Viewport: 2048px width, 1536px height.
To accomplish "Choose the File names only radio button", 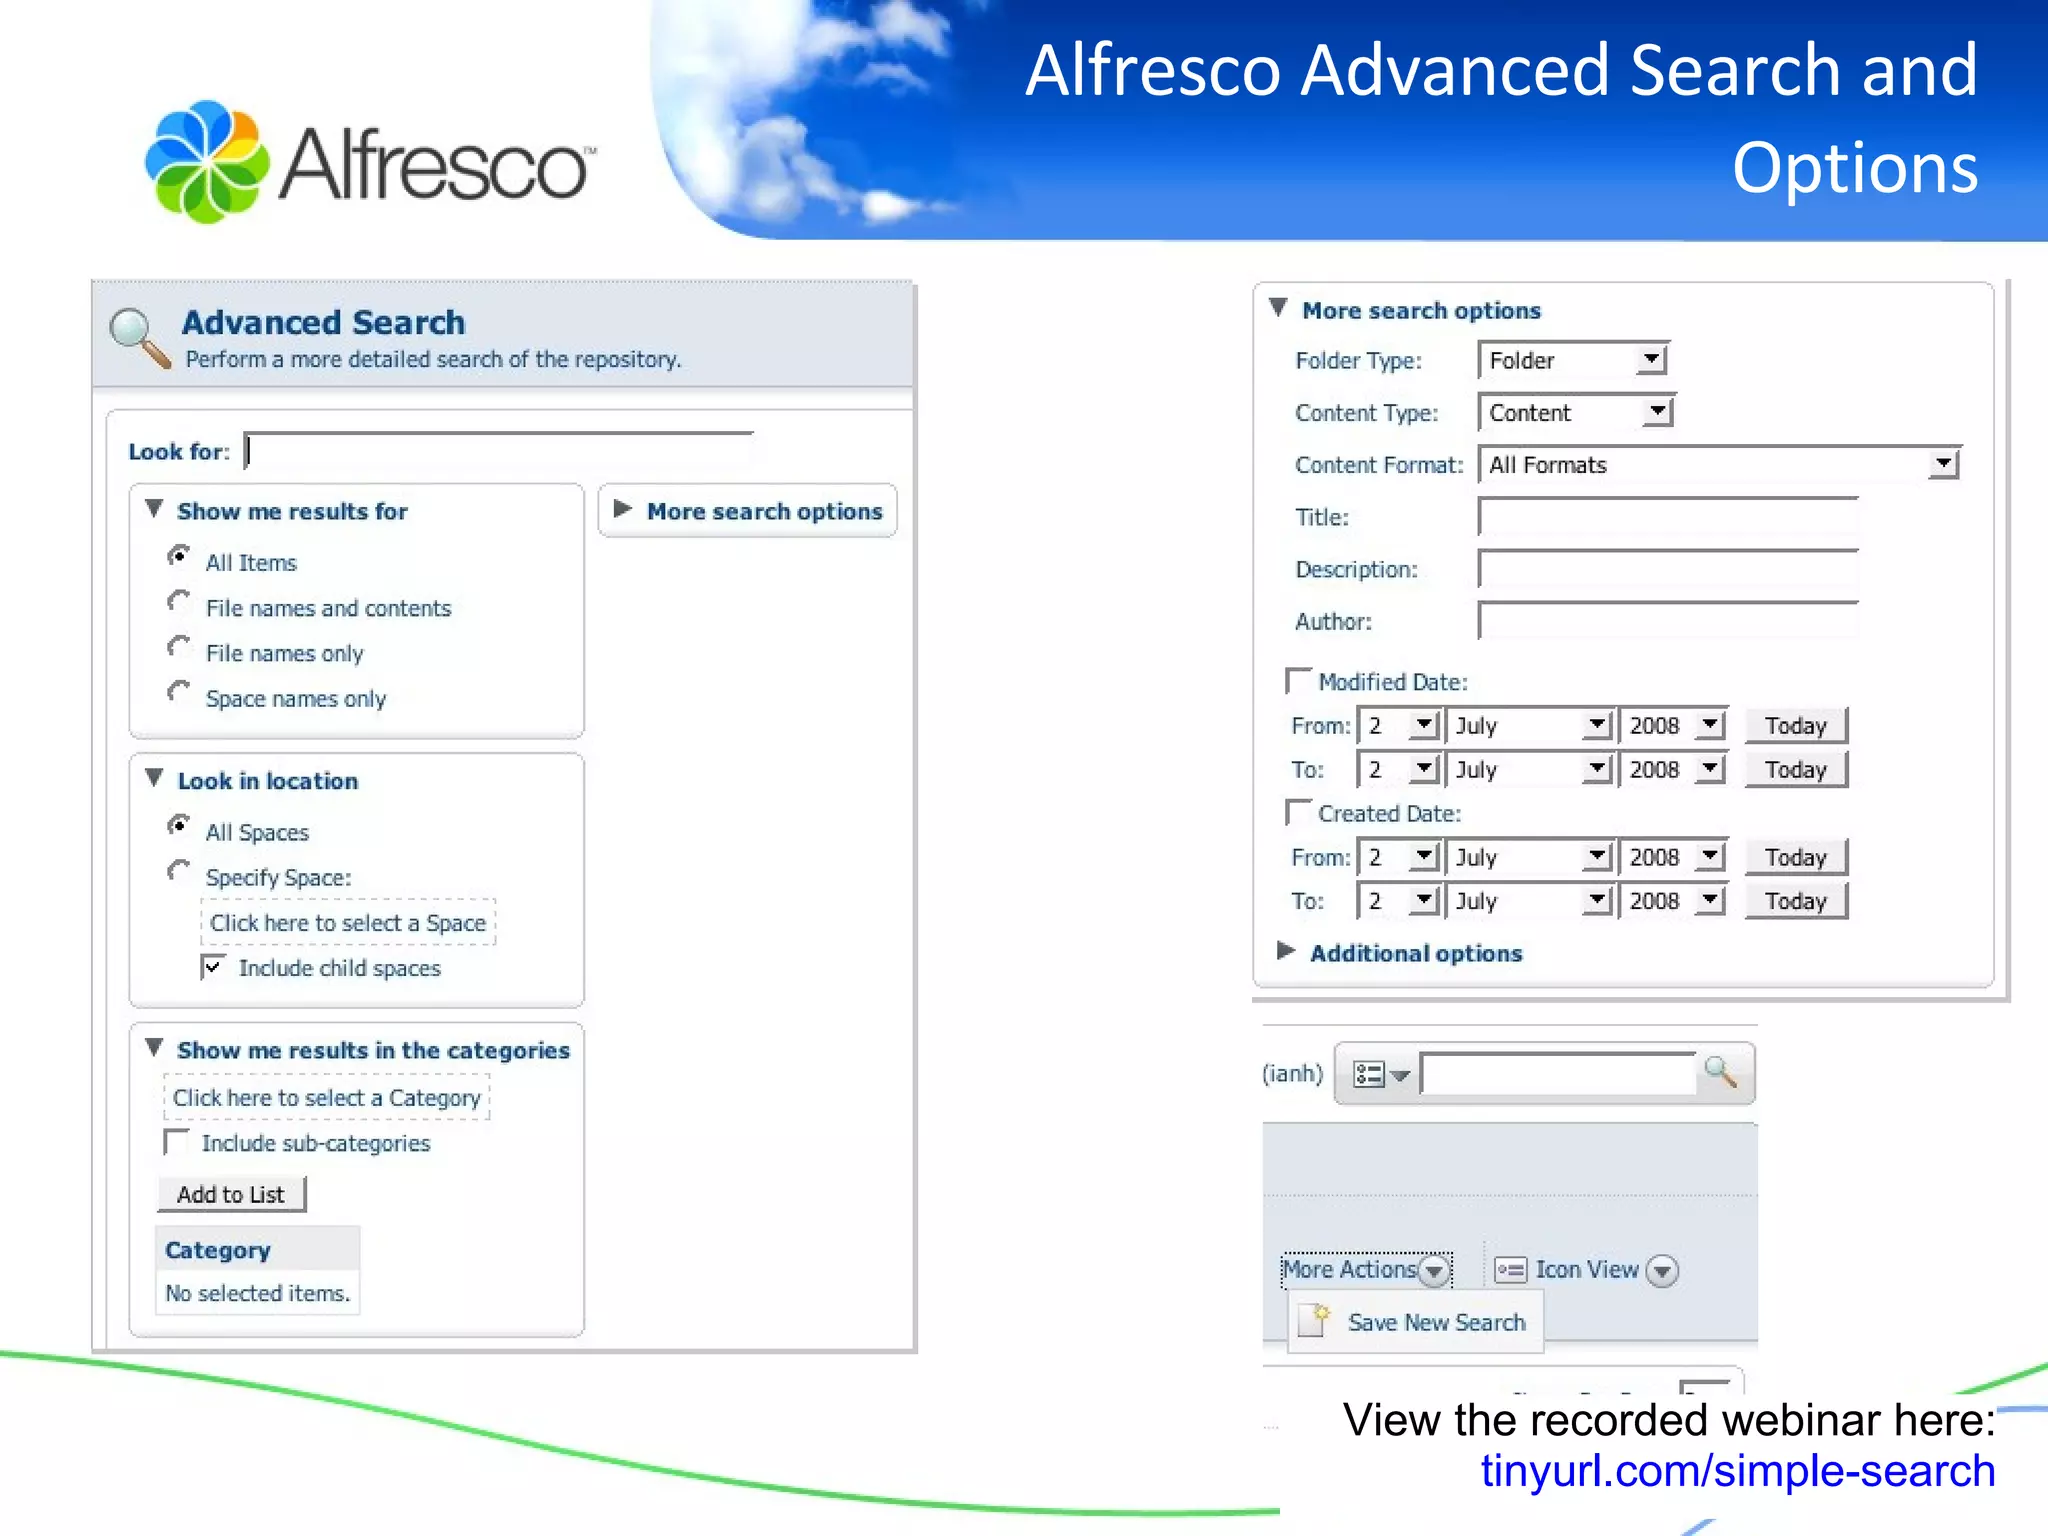I will point(179,647).
